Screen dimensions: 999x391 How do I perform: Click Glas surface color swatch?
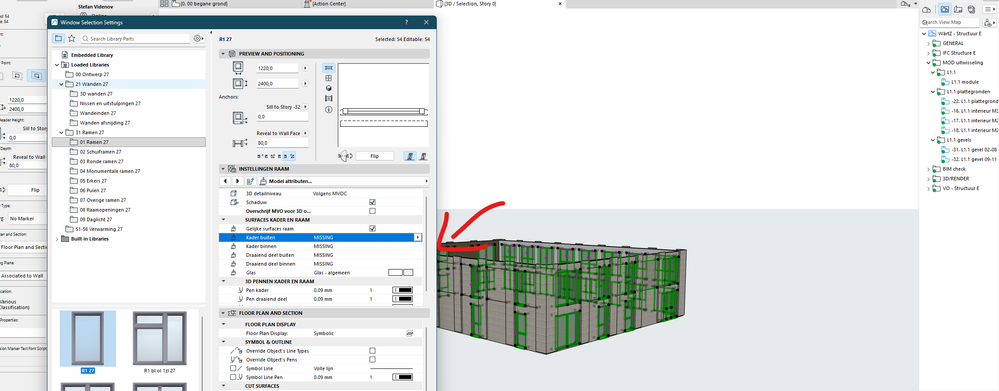400,273
